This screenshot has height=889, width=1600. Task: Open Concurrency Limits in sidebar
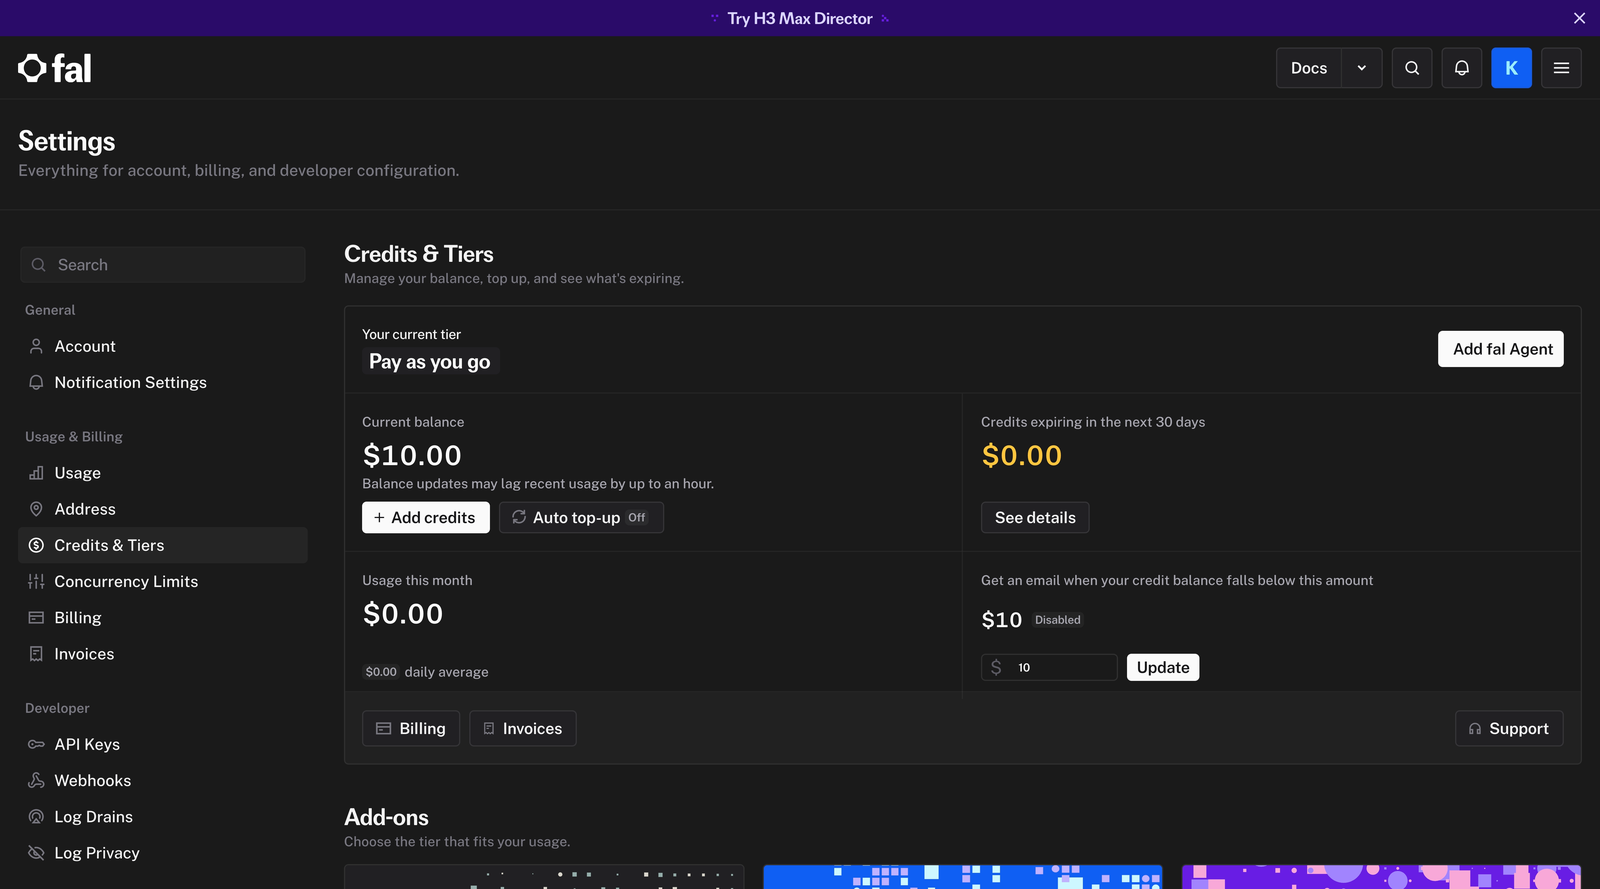pos(163,581)
